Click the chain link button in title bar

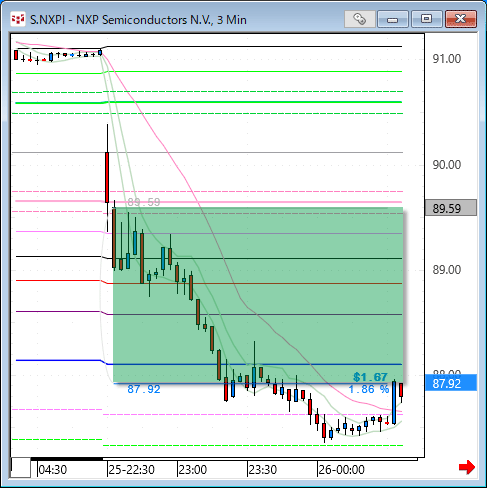tap(360, 19)
